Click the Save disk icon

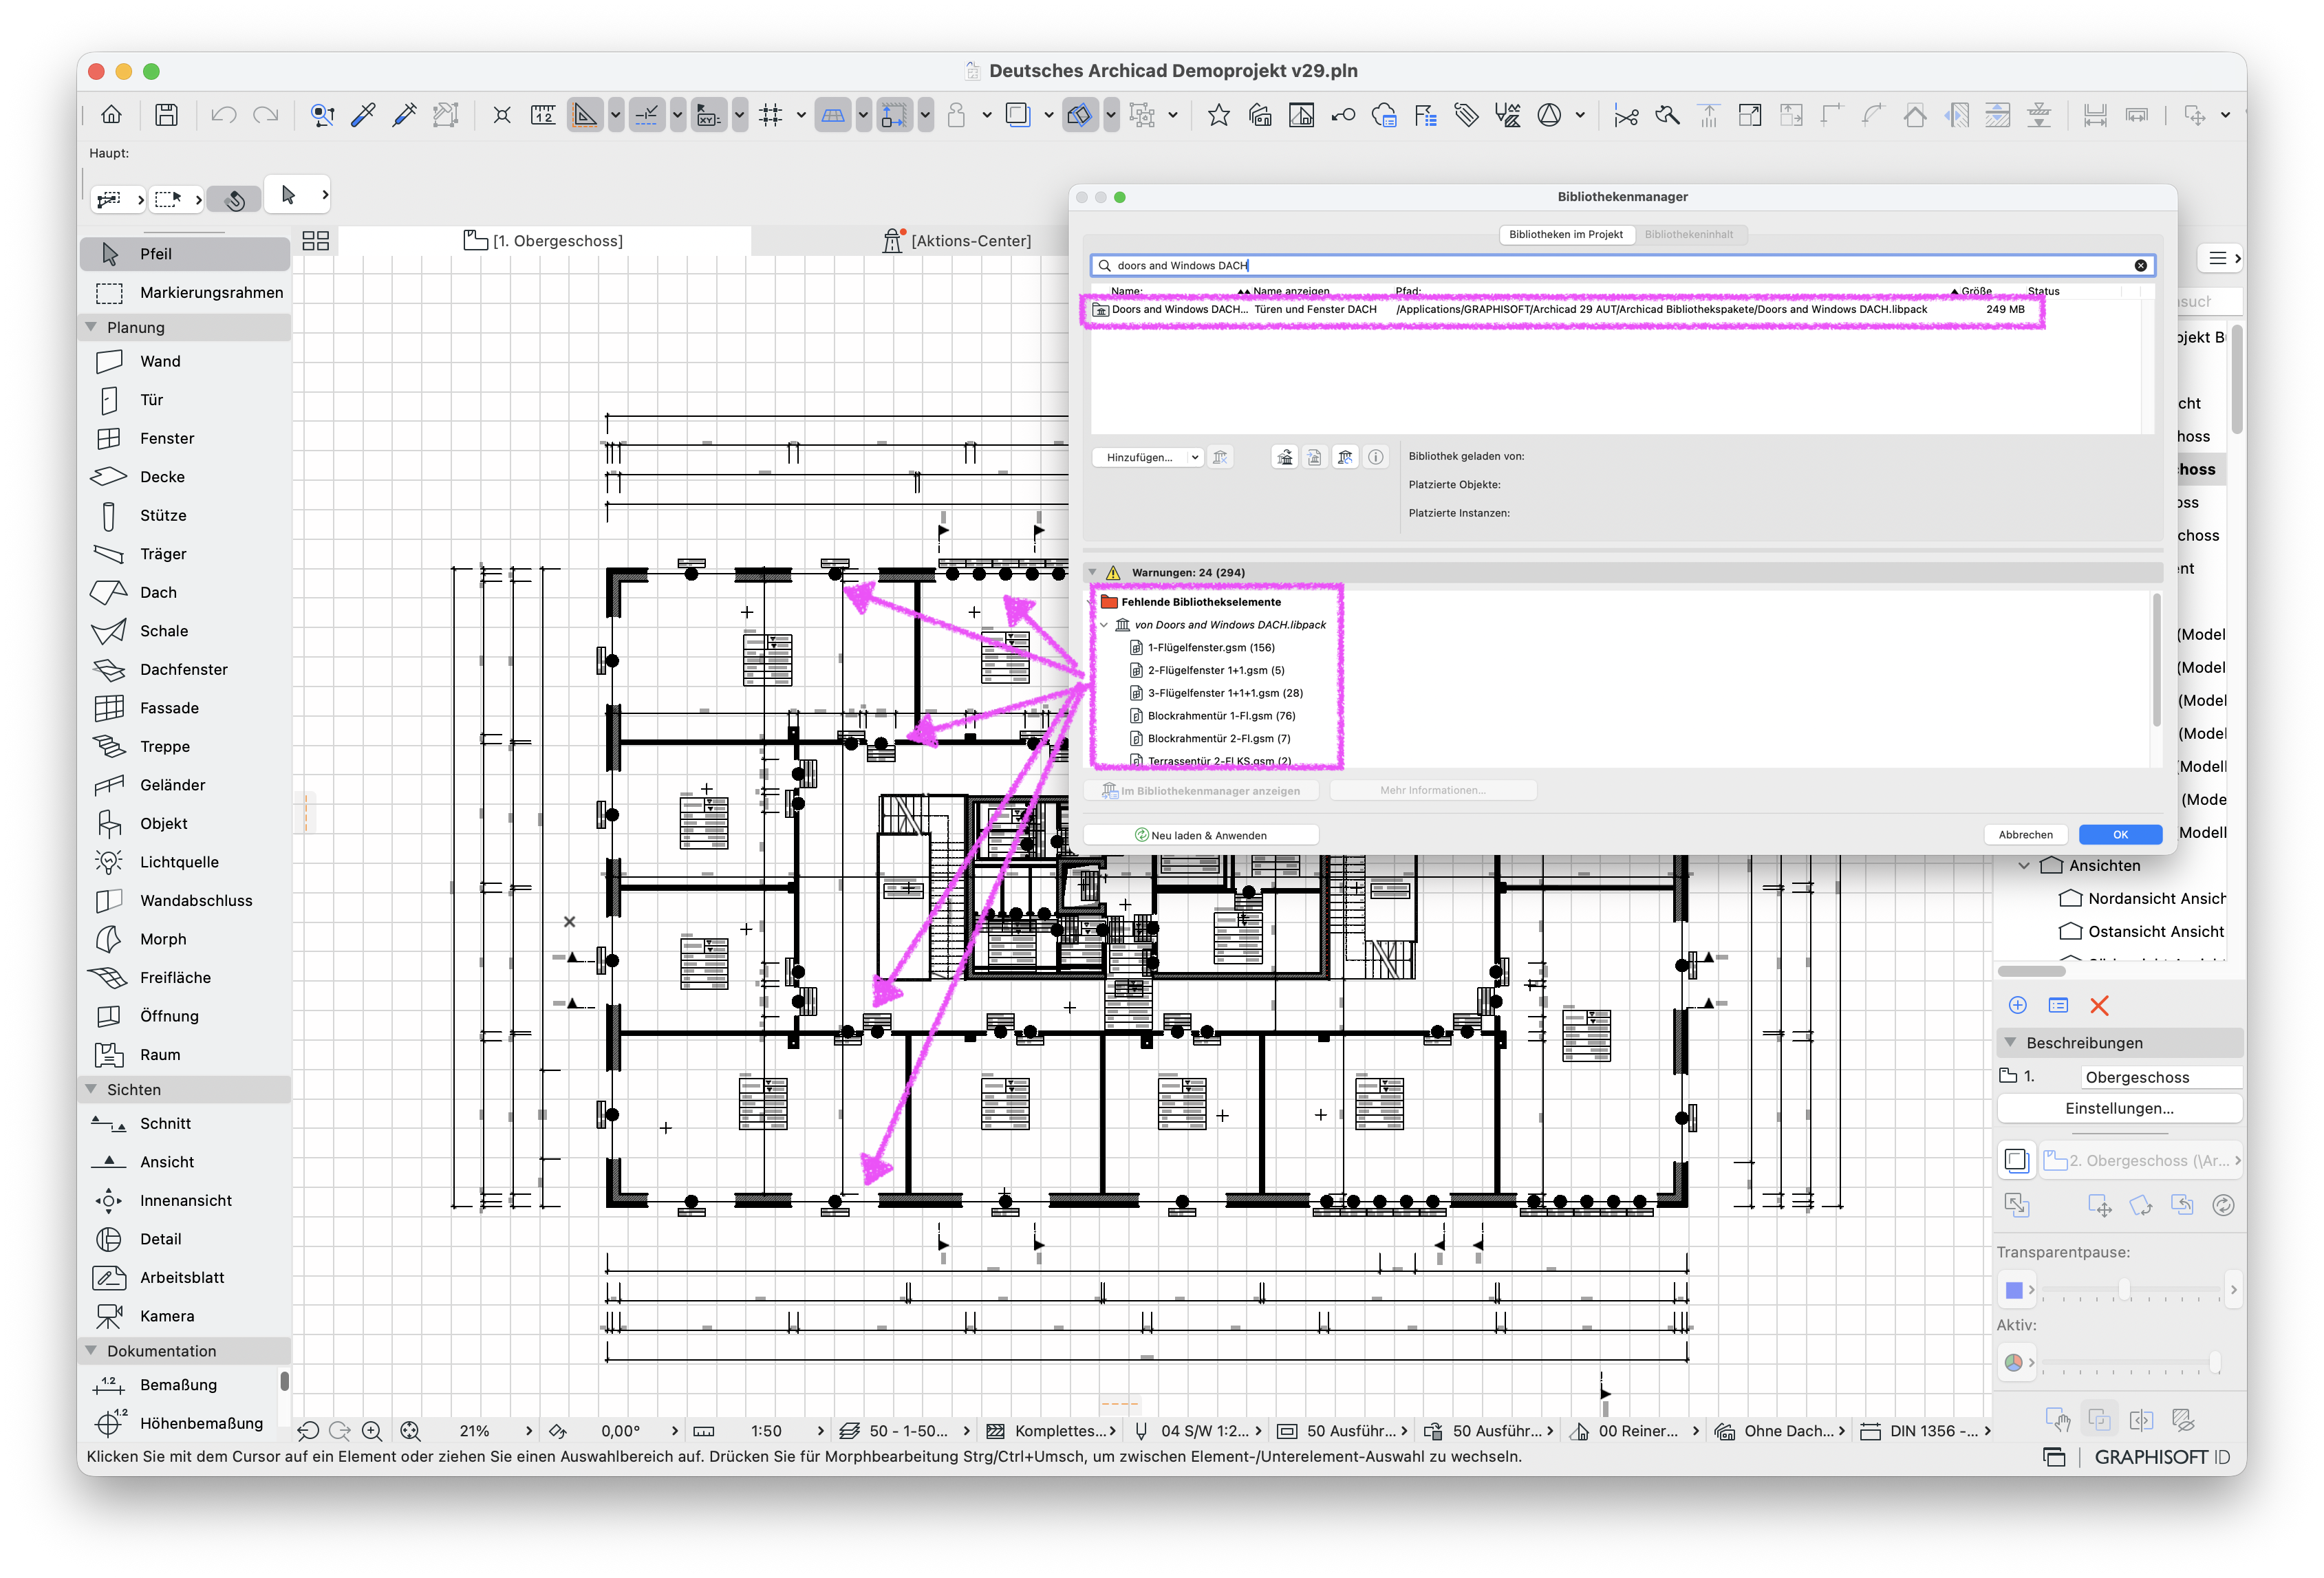pos(166,115)
